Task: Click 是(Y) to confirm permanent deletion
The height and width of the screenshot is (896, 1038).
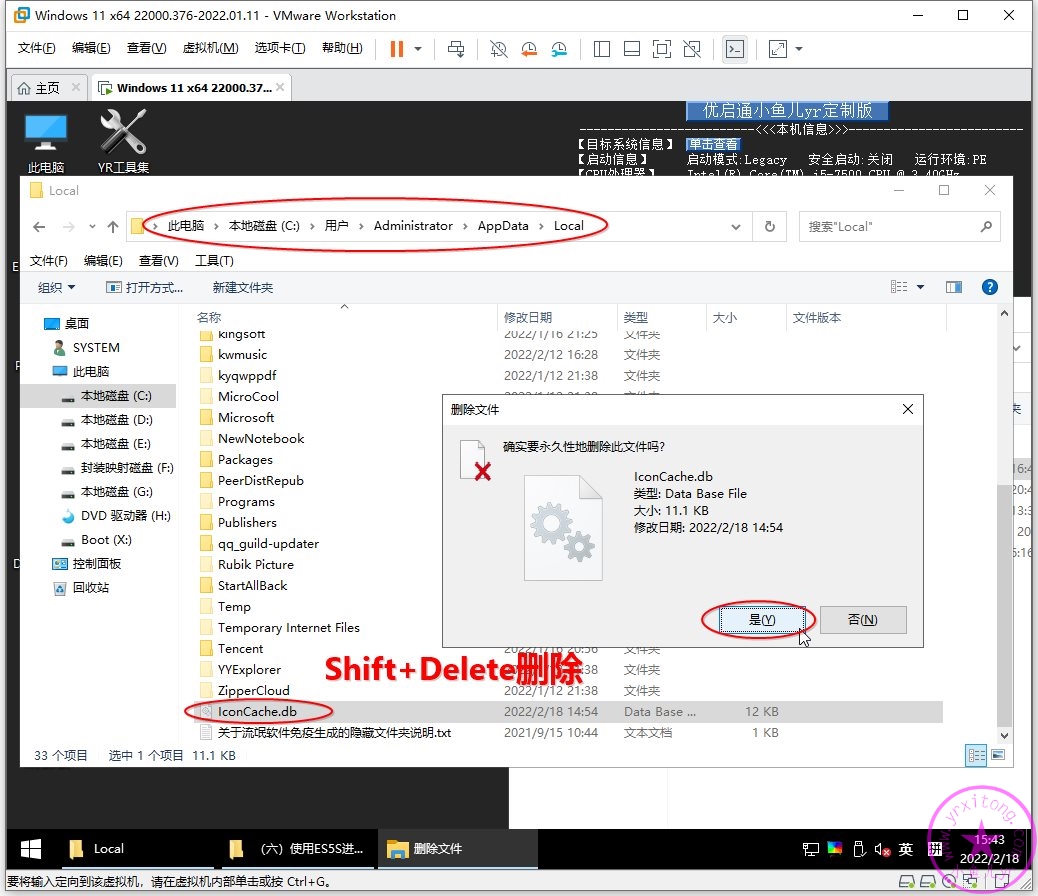Action: 761,620
